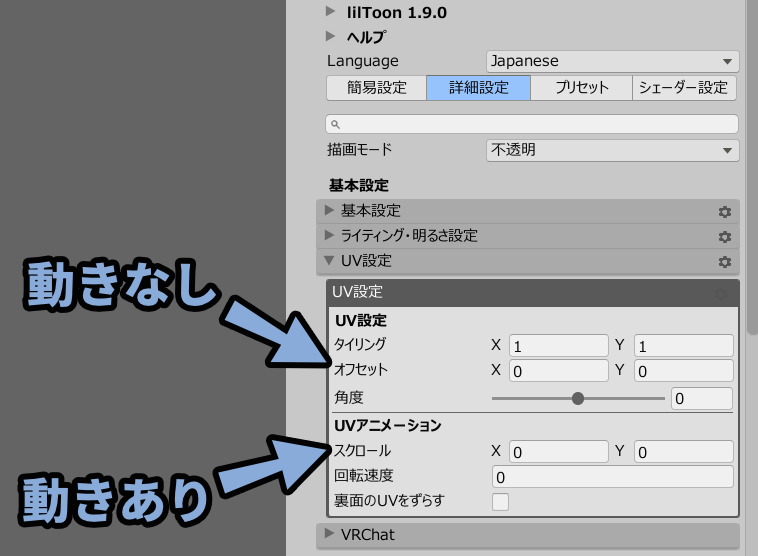Click the タイリング Y value field
Image resolution: width=758 pixels, height=556 pixels.
tap(684, 346)
